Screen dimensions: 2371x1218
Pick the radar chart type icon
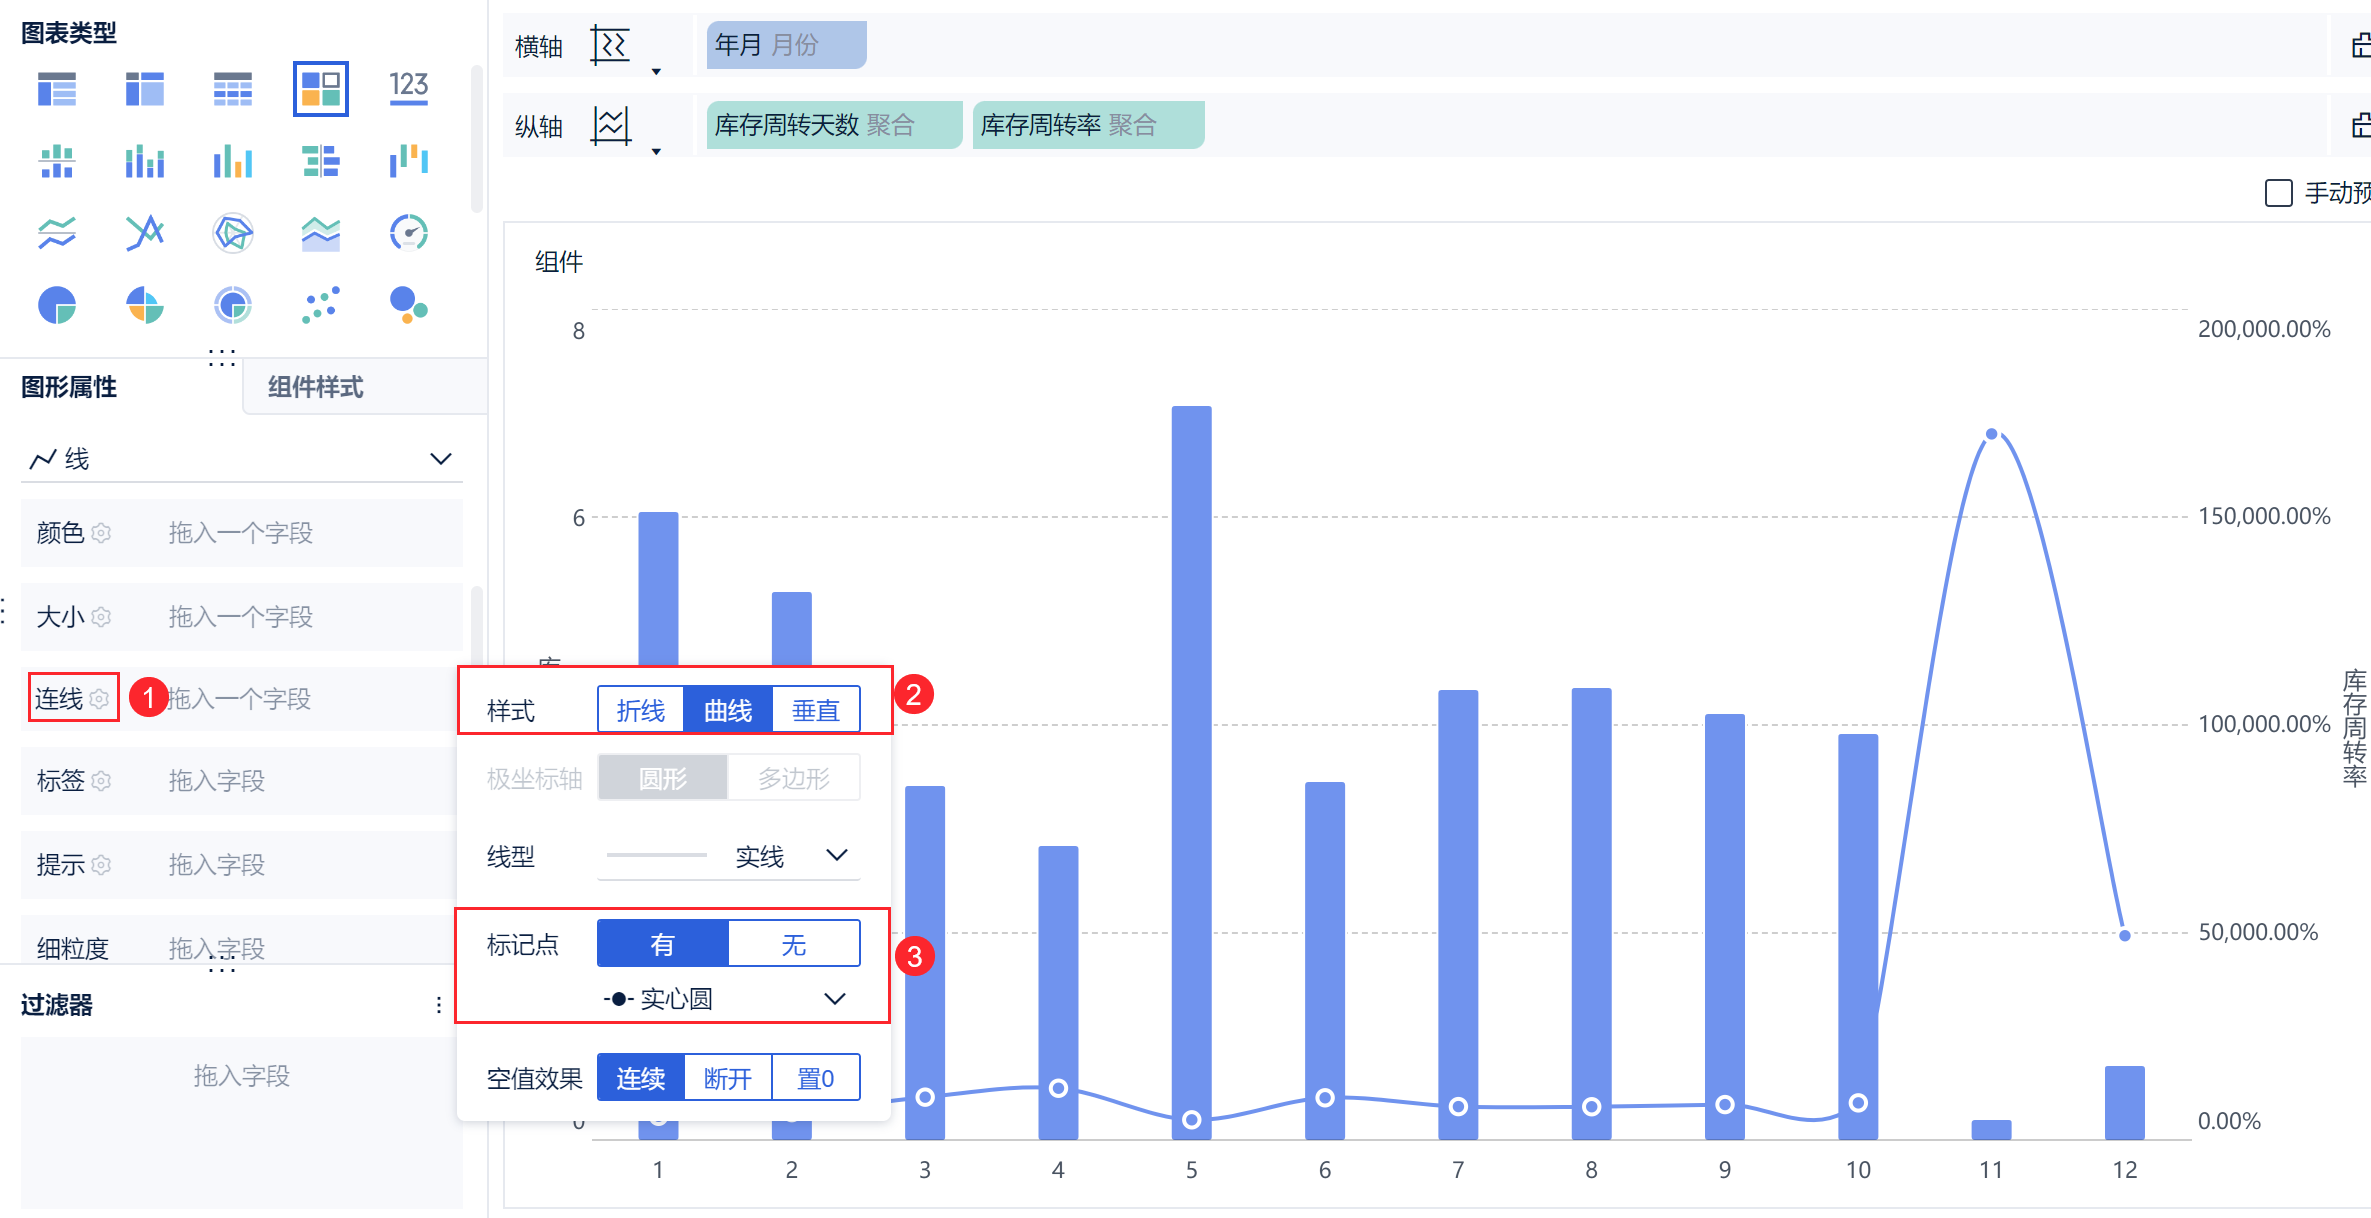[x=232, y=233]
